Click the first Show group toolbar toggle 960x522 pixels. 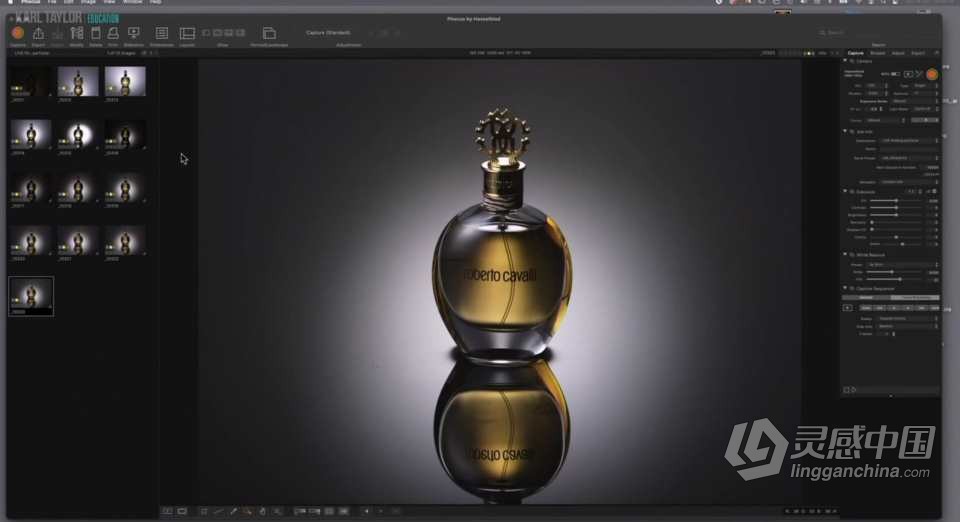point(206,32)
